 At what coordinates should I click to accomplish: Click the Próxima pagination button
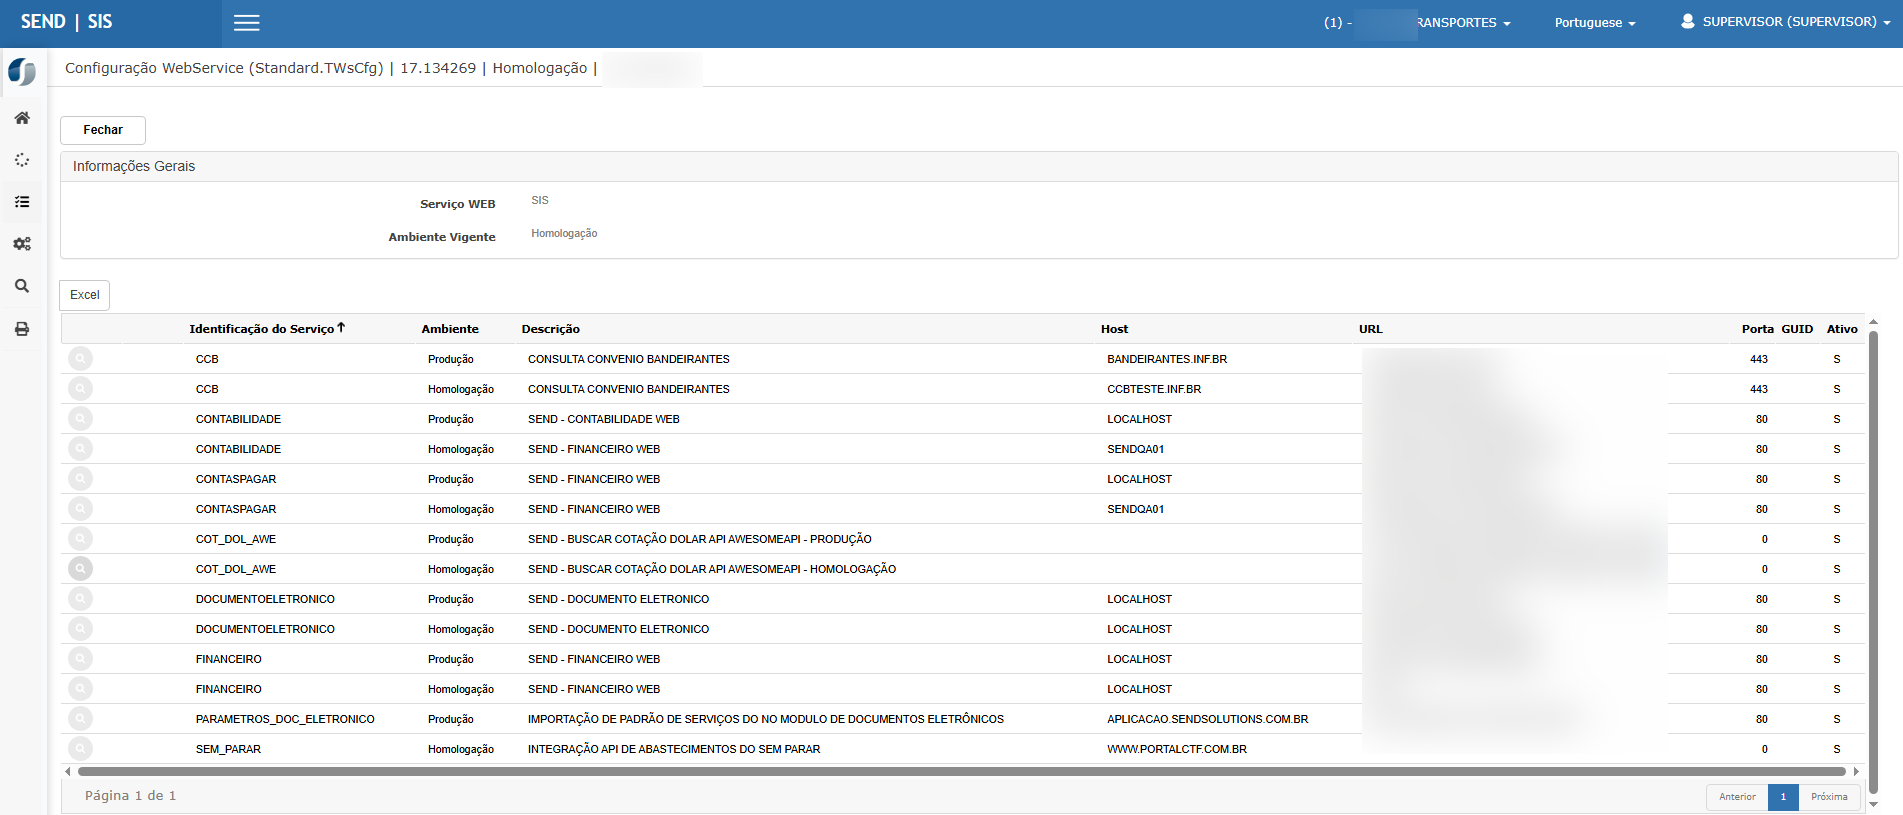[1829, 797]
